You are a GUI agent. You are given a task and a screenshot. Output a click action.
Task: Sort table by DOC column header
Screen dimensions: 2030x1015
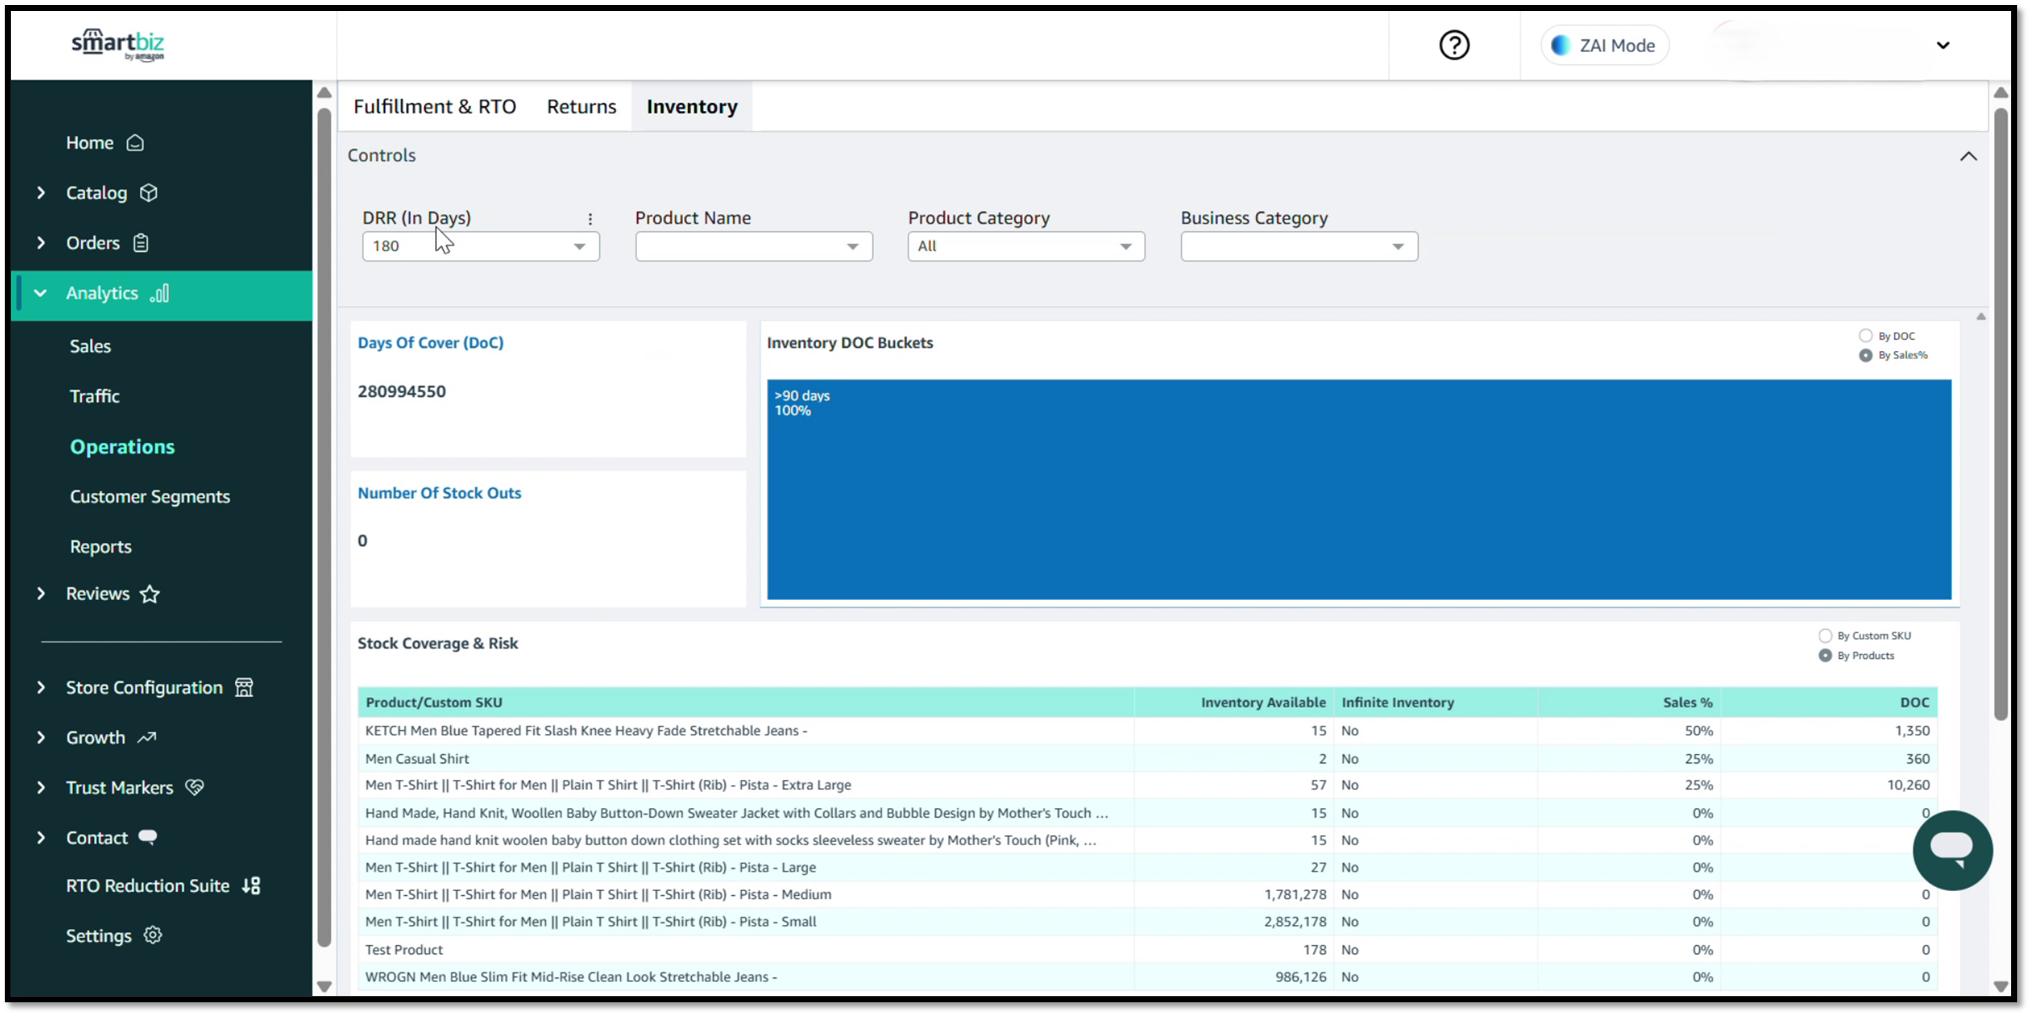click(1913, 702)
